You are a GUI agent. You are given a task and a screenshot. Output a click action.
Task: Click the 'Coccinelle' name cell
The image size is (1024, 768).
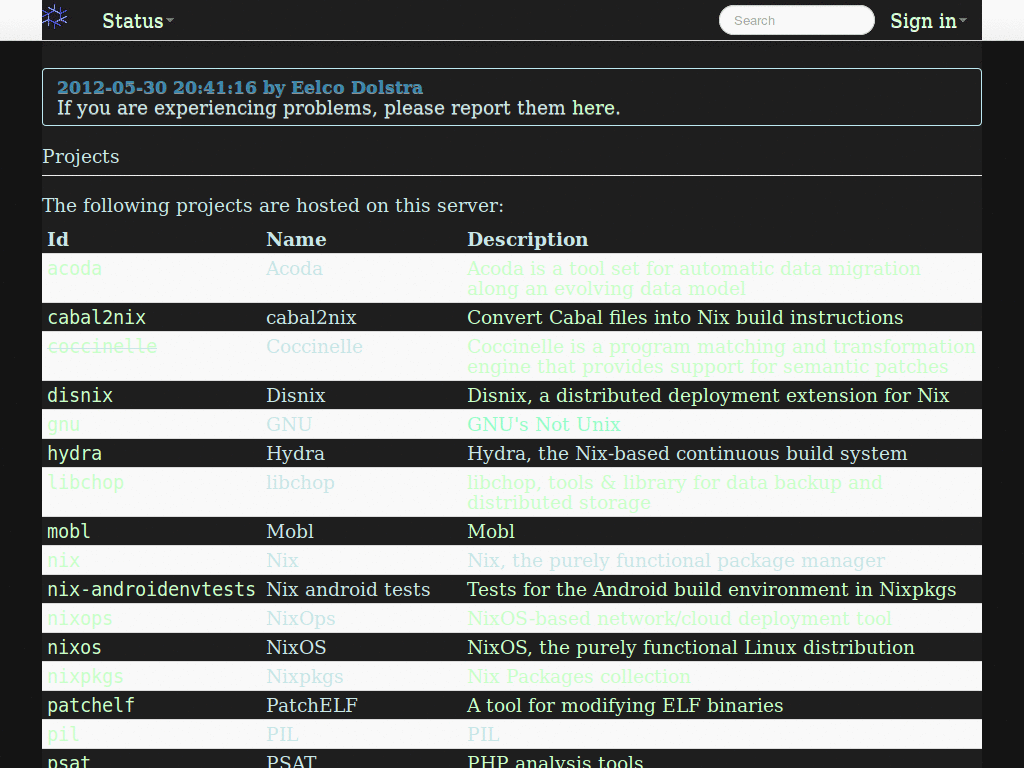point(314,346)
